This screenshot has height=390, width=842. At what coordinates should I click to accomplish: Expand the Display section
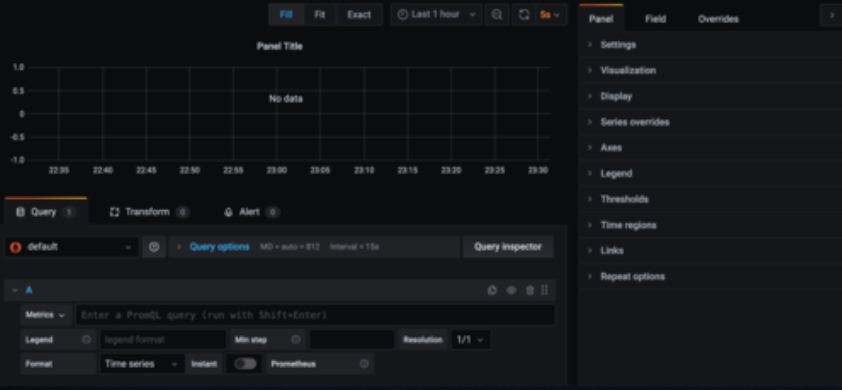710,96
